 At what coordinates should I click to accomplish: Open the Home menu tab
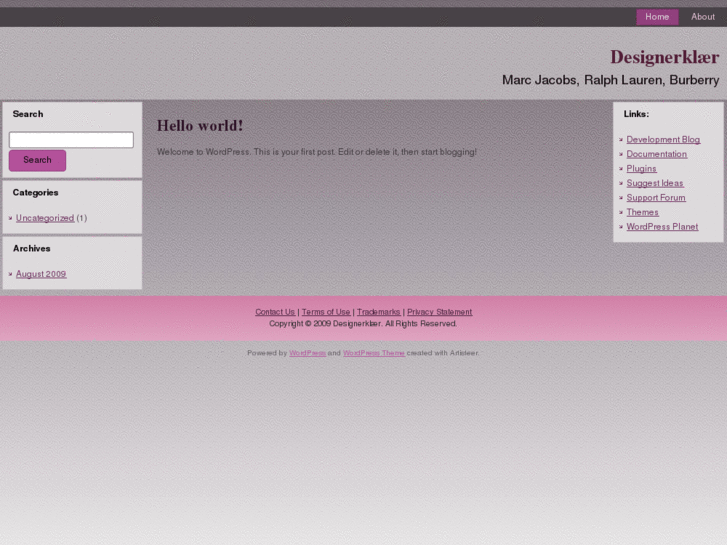pyautogui.click(x=657, y=17)
